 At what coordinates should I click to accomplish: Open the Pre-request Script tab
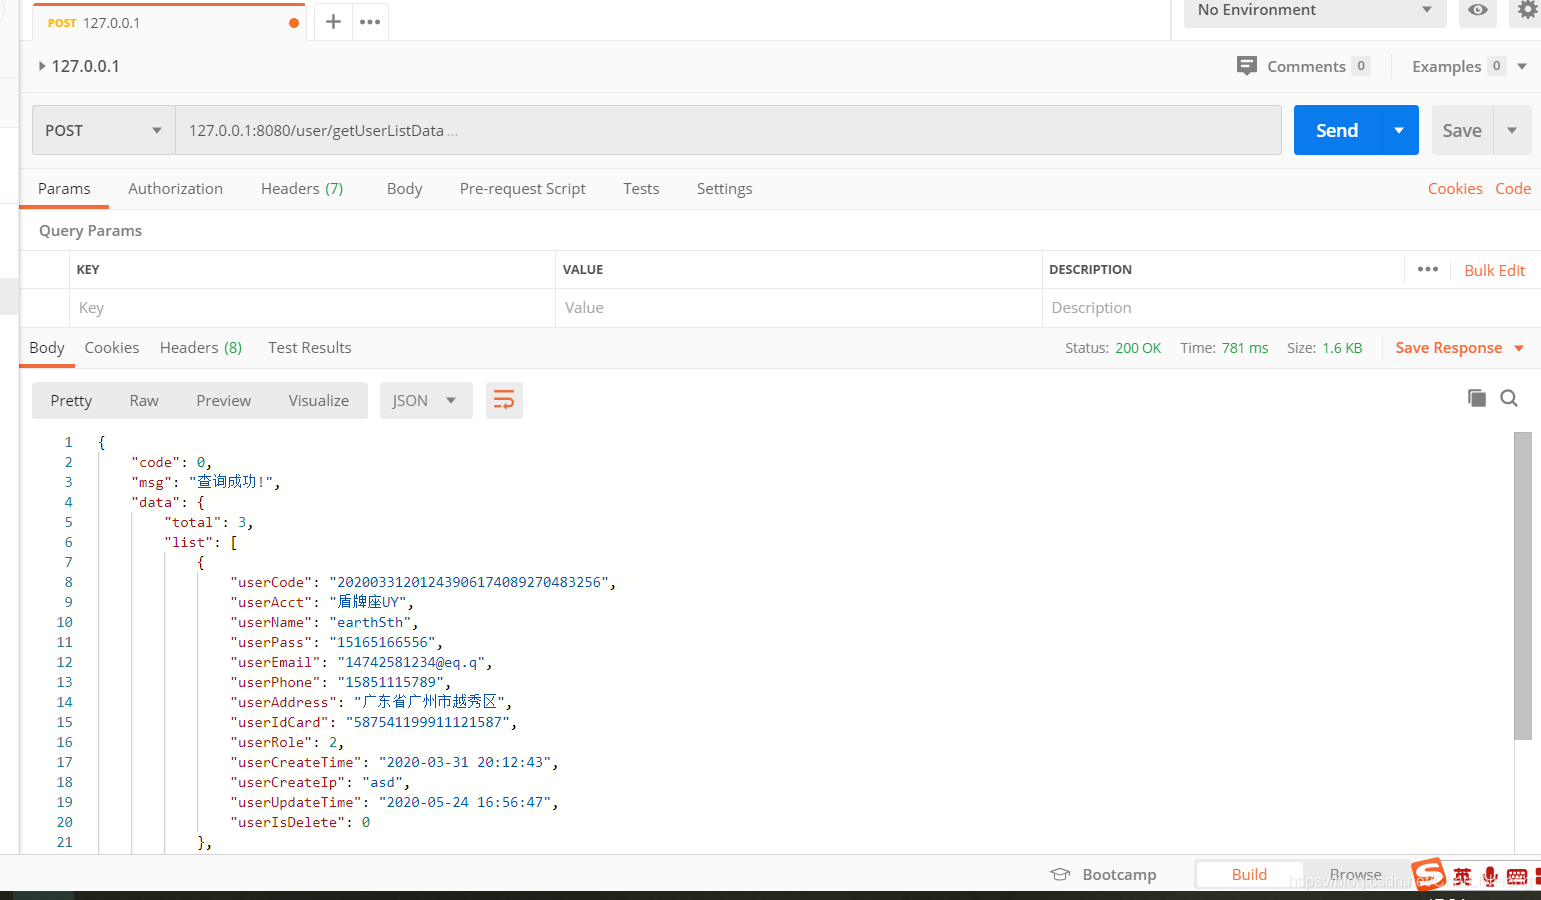click(x=522, y=188)
